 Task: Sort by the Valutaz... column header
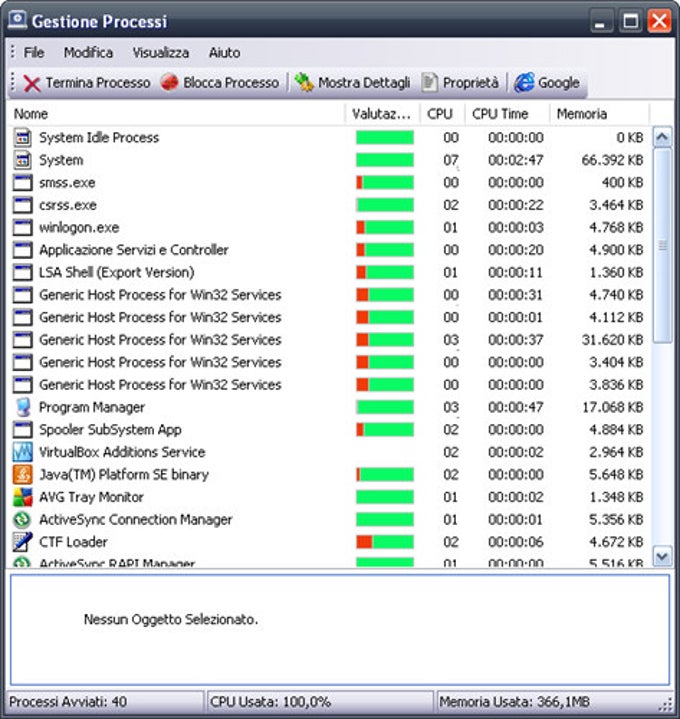(382, 114)
